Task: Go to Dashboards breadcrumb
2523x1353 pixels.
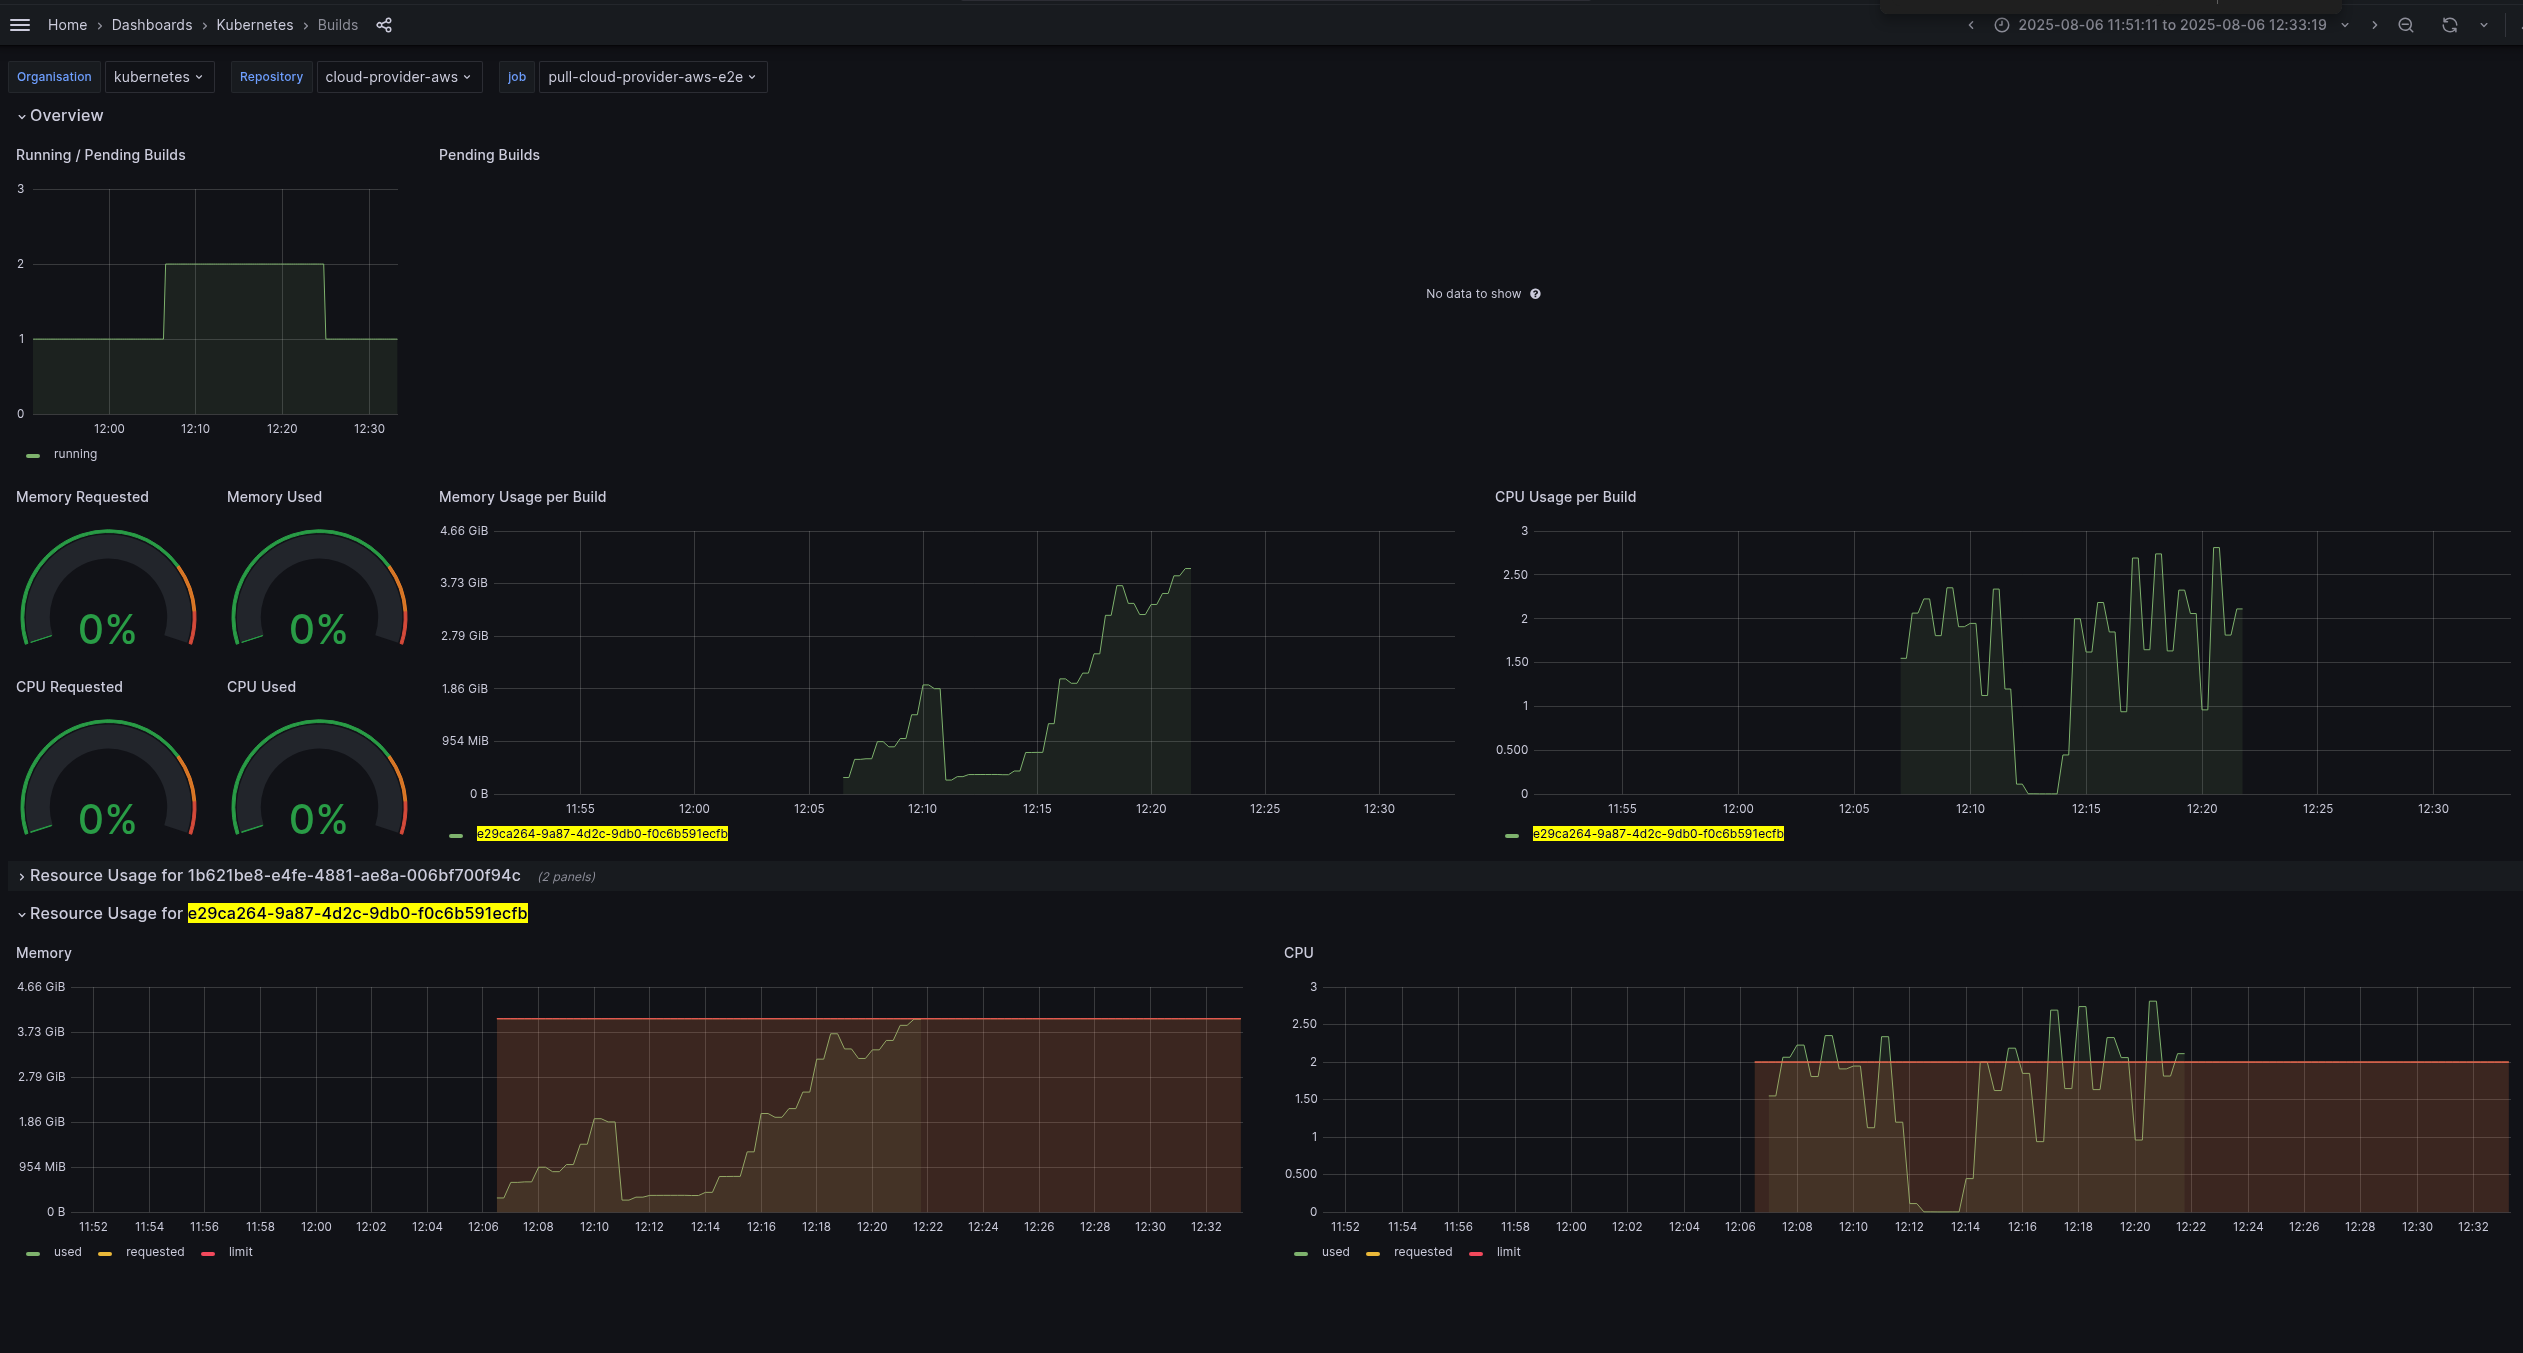Action: coord(152,25)
